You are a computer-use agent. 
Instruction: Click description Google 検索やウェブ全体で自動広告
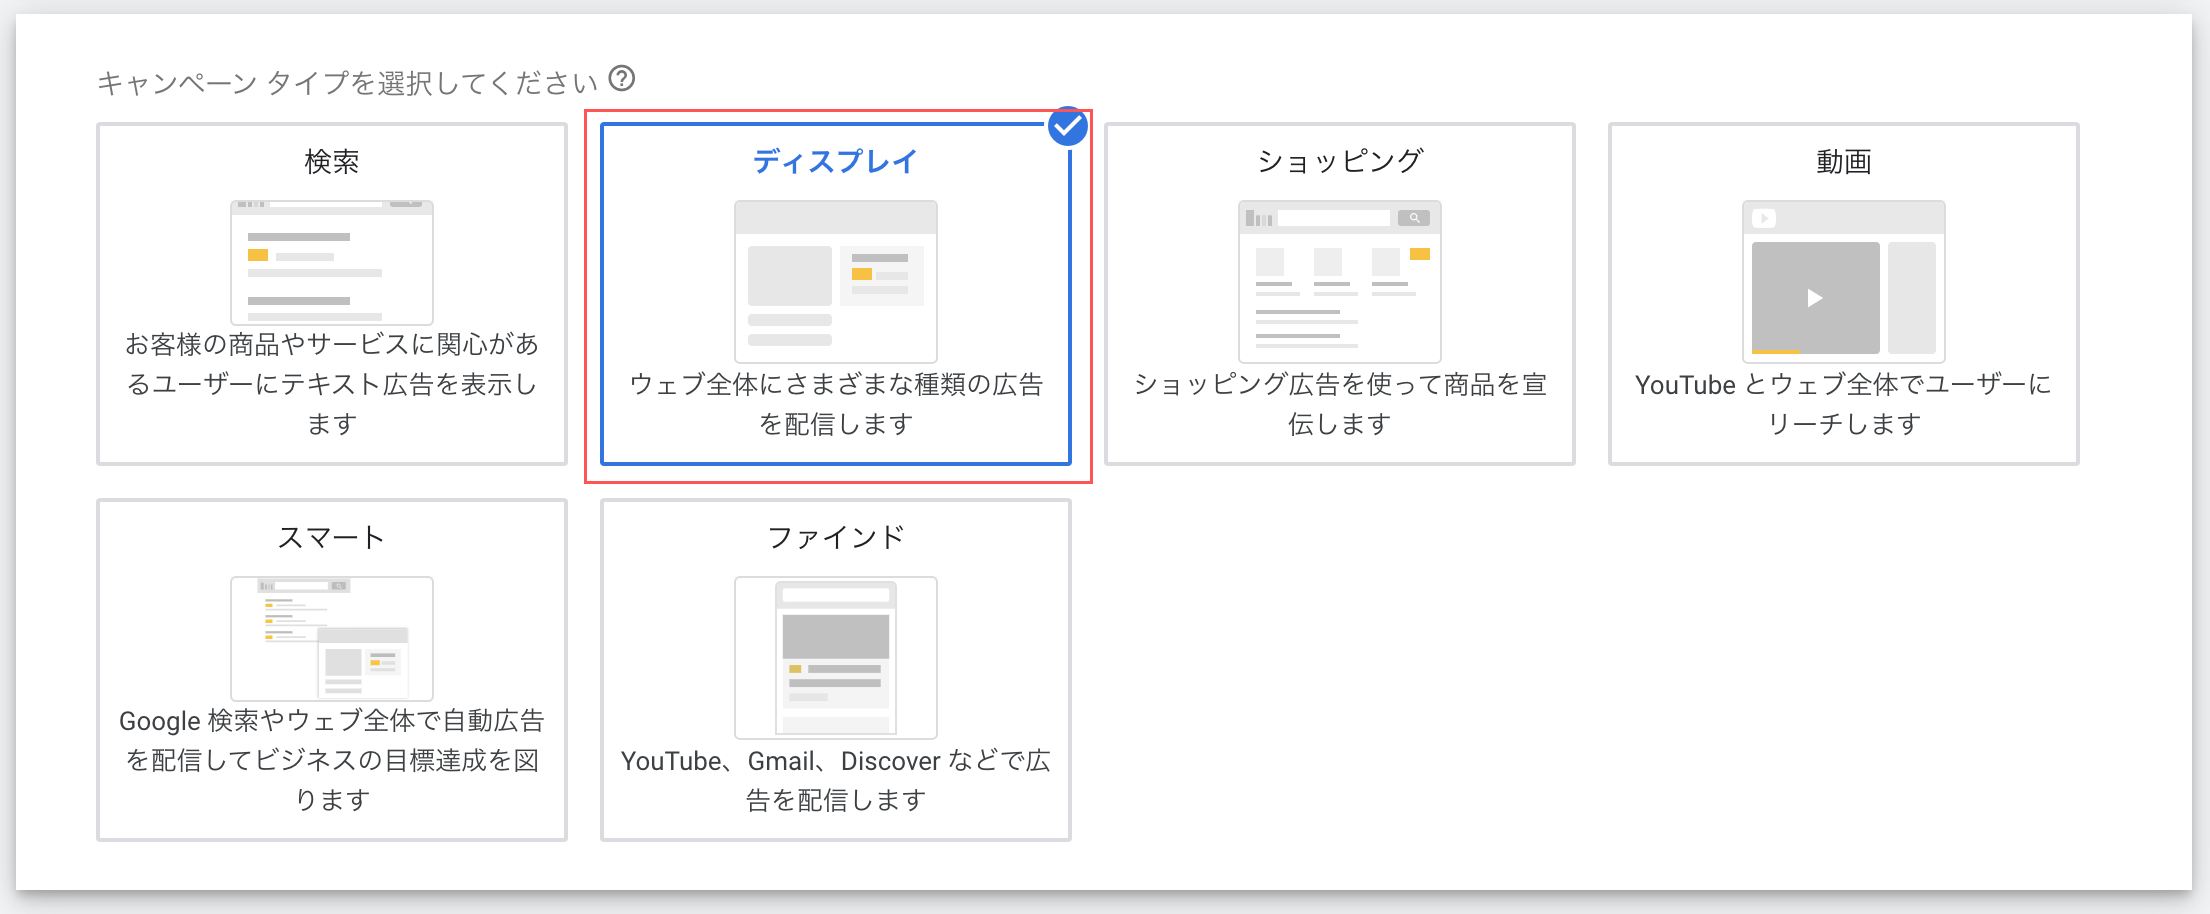(x=332, y=760)
